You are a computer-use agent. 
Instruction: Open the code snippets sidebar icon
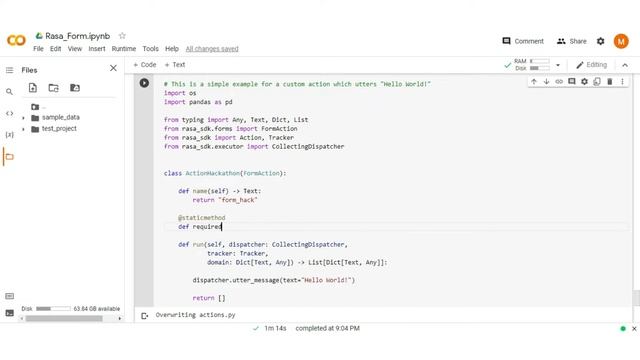click(9, 113)
